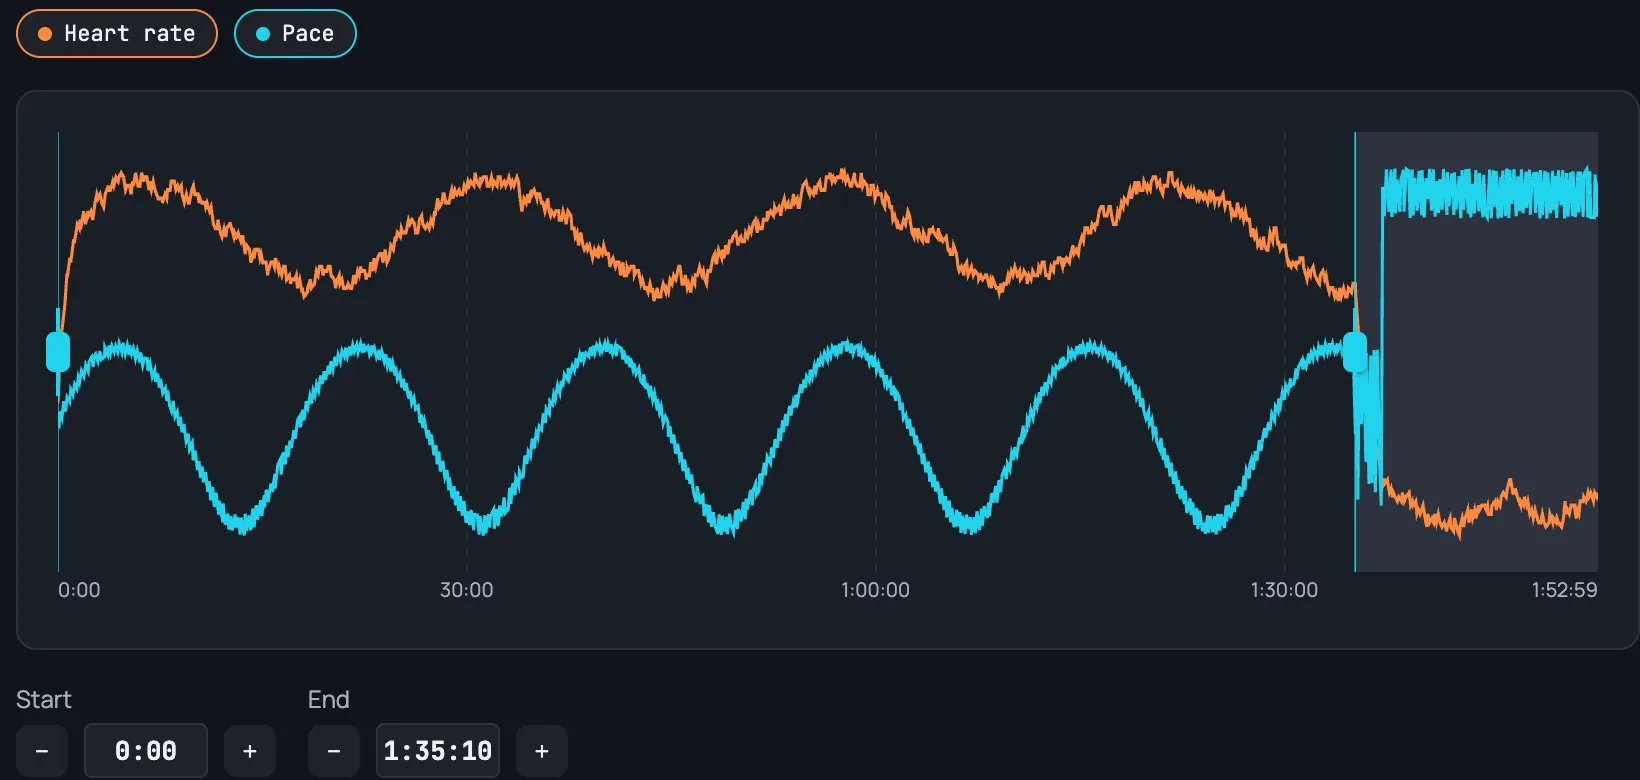Viewport: 1640px width, 780px height.
Task: Click the end trim handle on the chart
Action: pyautogui.click(x=1355, y=352)
